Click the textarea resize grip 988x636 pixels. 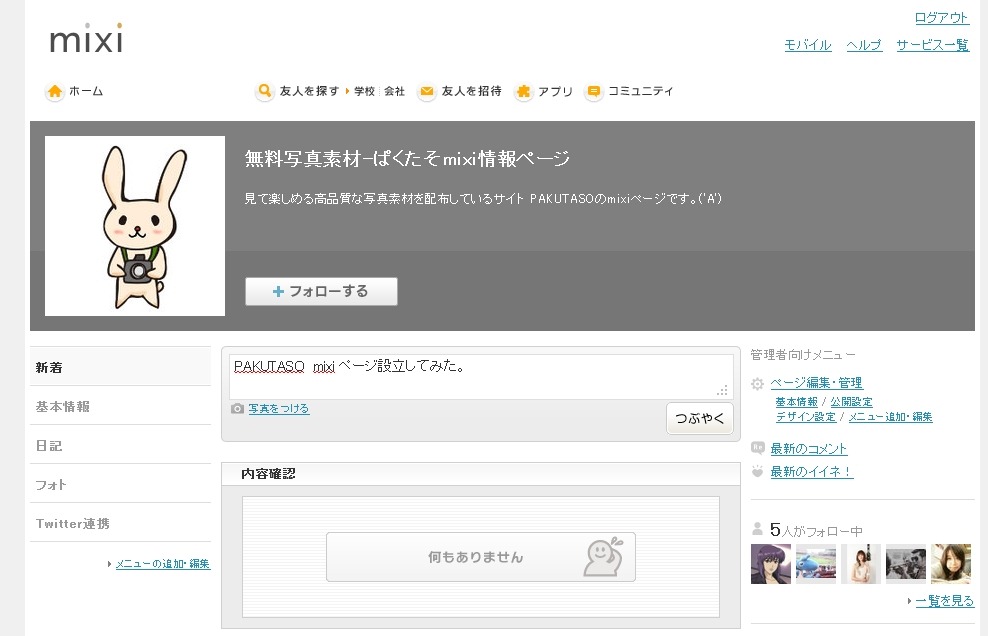point(722,390)
